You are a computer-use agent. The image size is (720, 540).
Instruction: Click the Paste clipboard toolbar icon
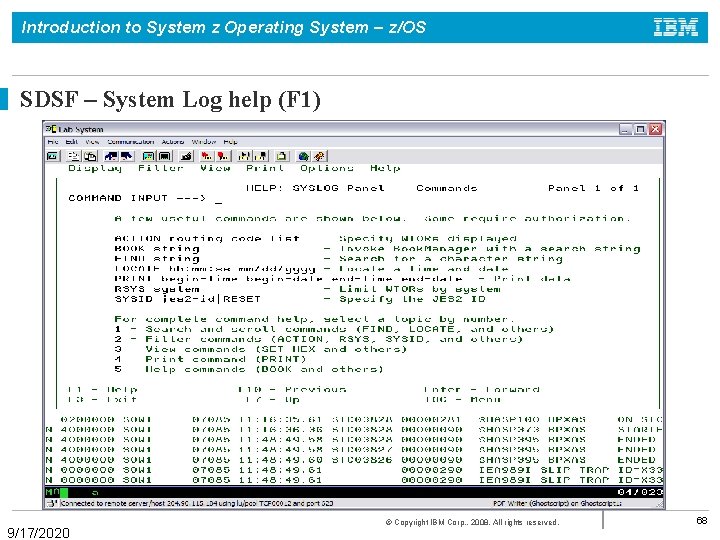pyautogui.click(x=90, y=156)
